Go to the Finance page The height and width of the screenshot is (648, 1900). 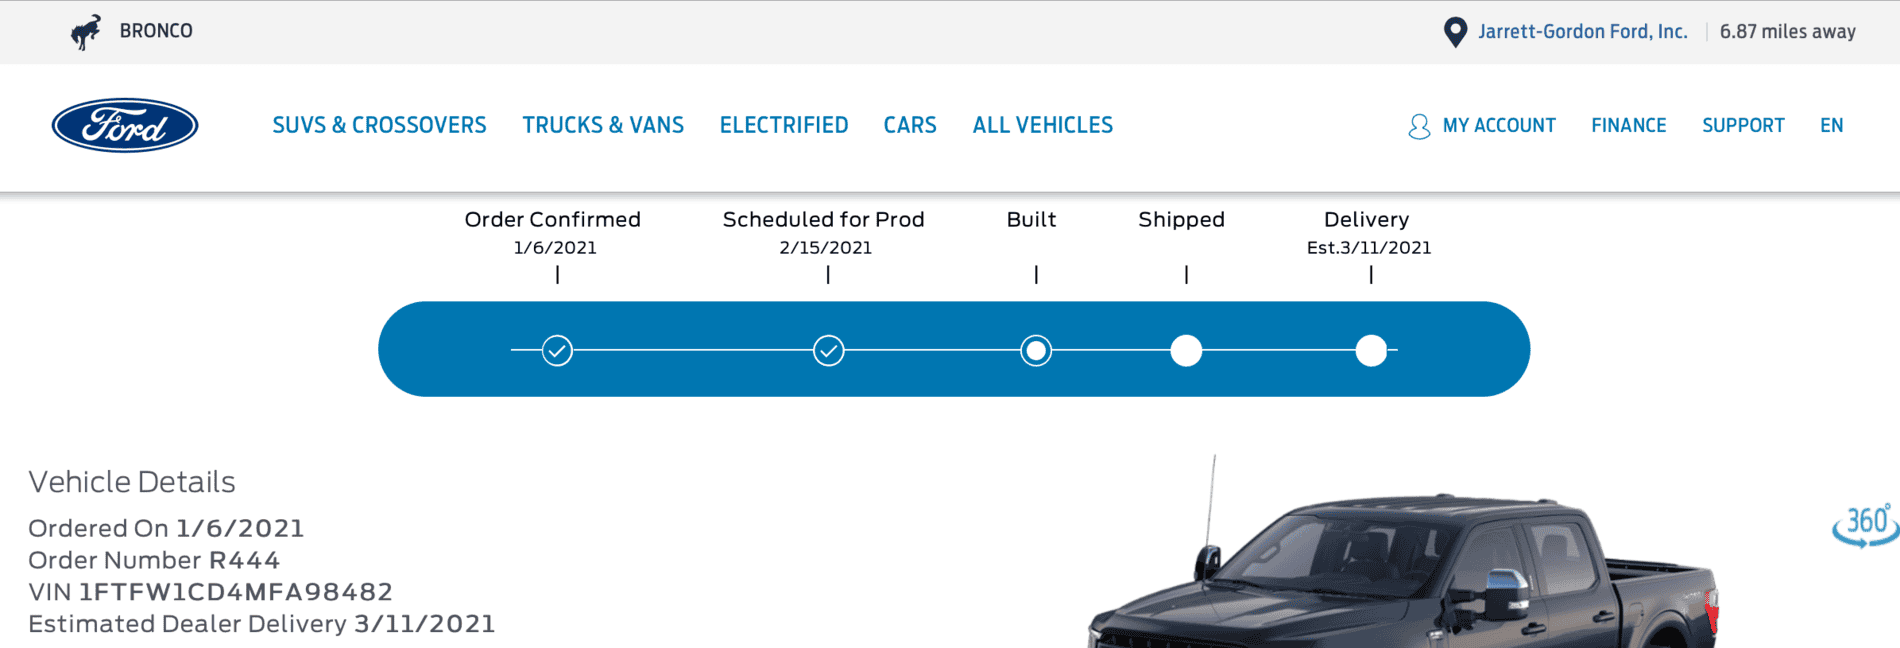[1629, 125]
